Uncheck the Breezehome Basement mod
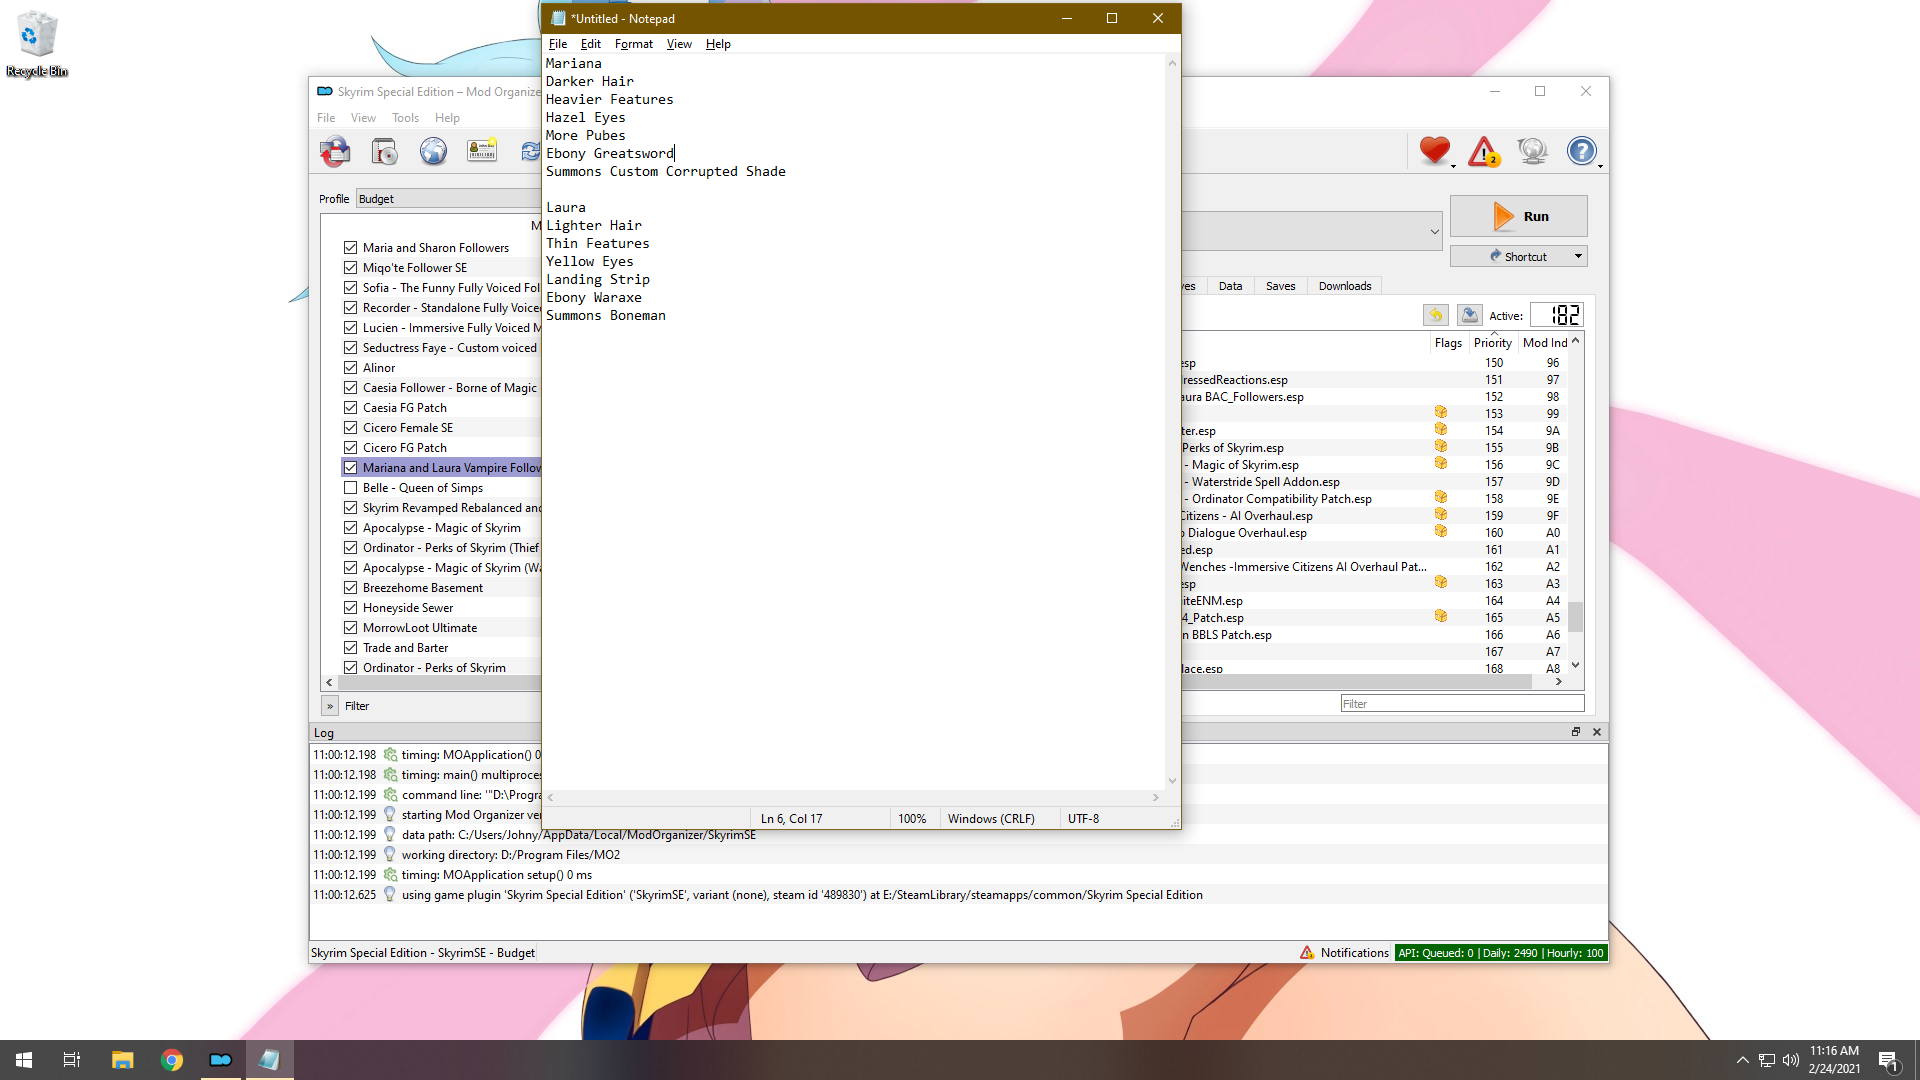 pyautogui.click(x=350, y=588)
